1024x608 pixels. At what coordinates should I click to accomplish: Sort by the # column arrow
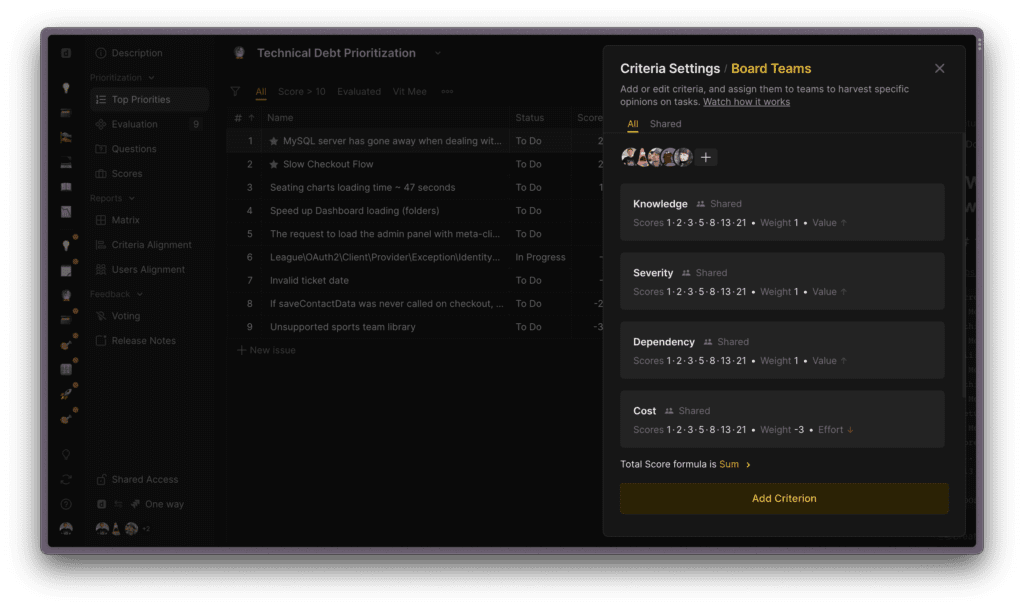click(251, 118)
